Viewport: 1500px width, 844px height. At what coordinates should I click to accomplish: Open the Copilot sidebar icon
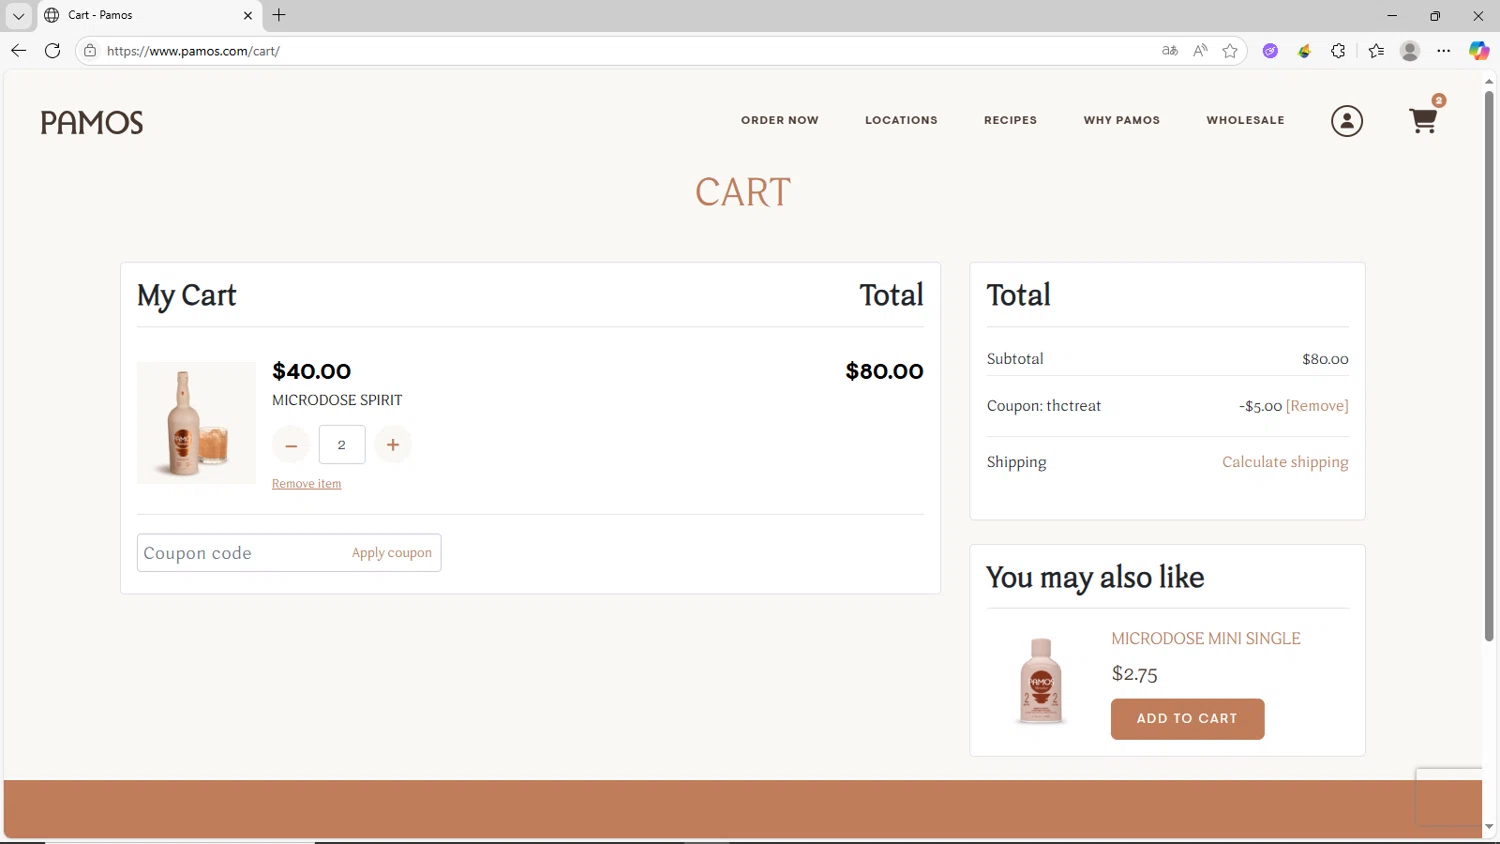pyautogui.click(x=1479, y=50)
